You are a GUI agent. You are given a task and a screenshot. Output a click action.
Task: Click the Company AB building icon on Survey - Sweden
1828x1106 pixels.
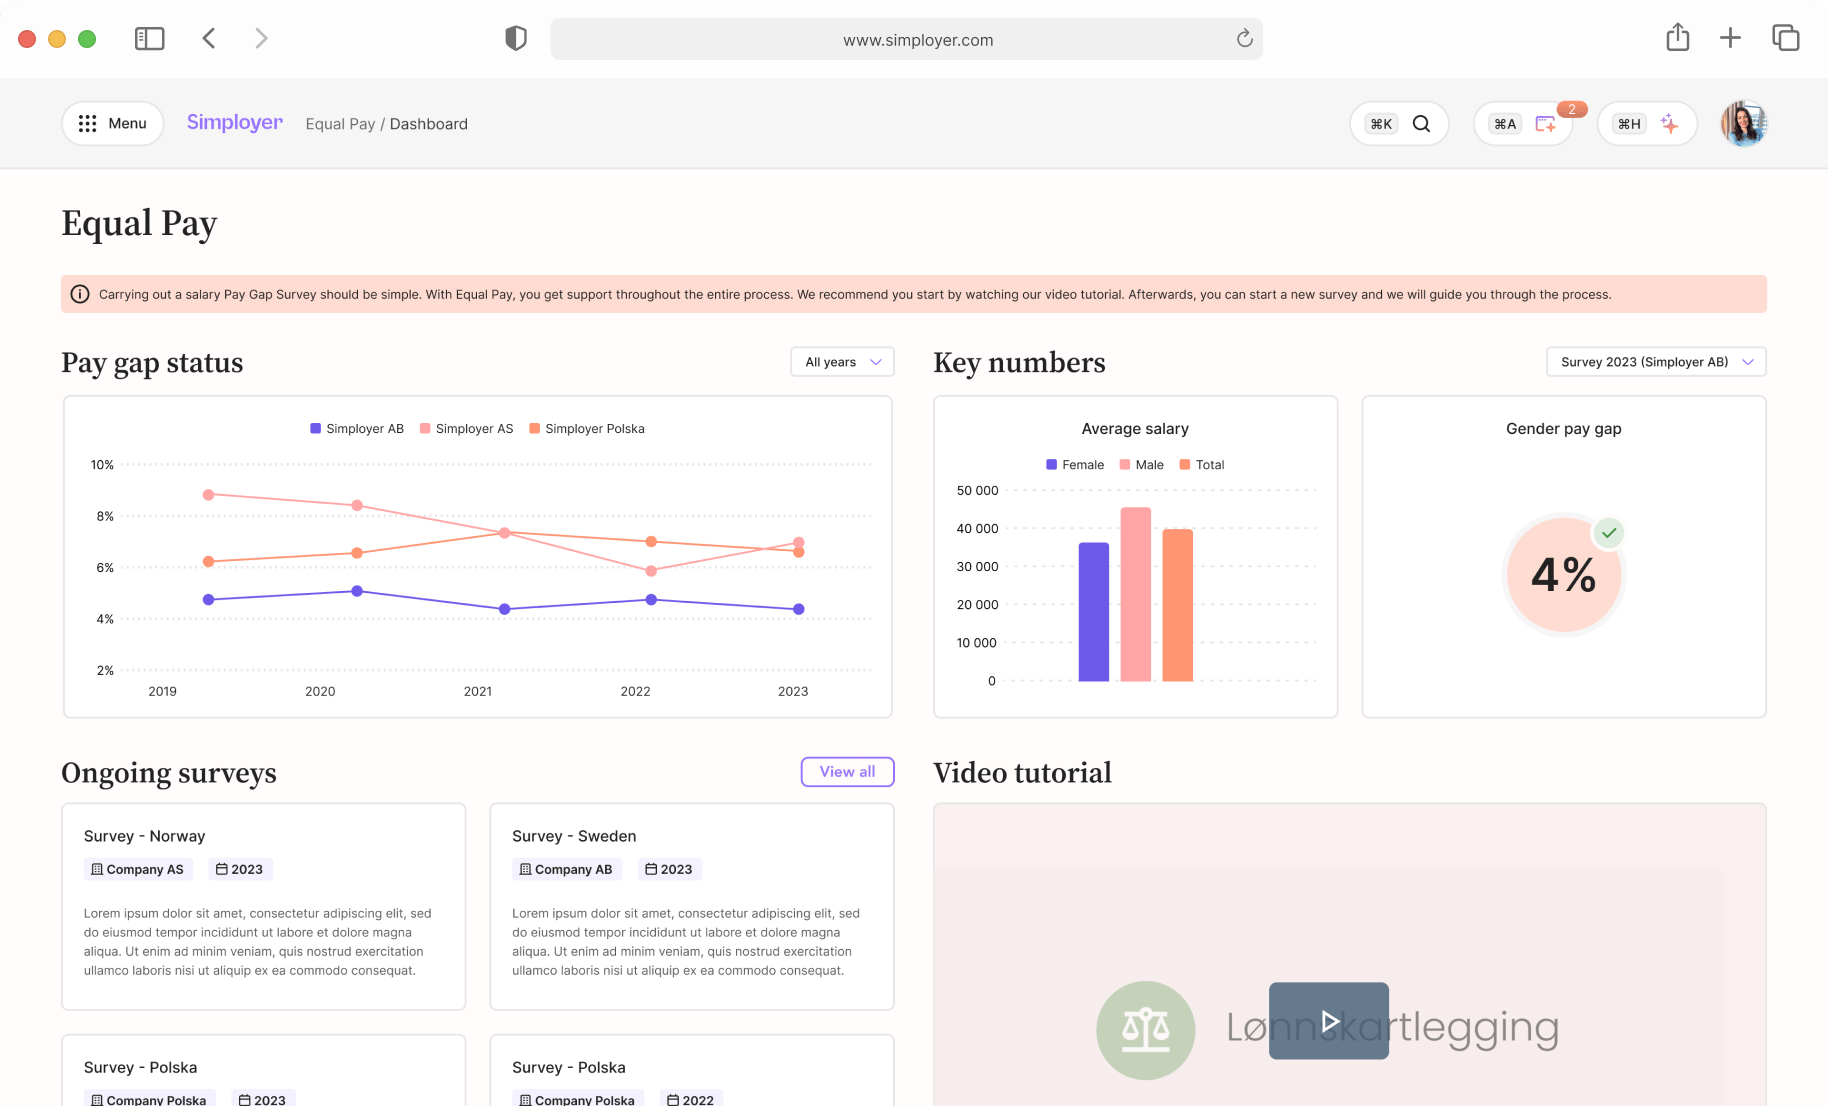click(526, 869)
